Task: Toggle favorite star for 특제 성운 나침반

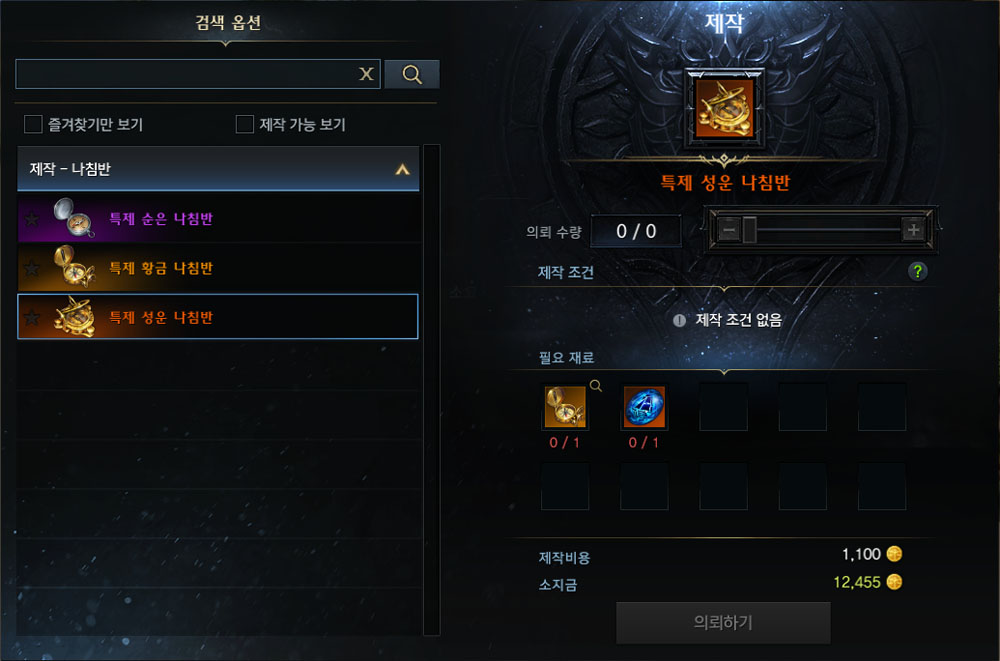Action: click(31, 317)
